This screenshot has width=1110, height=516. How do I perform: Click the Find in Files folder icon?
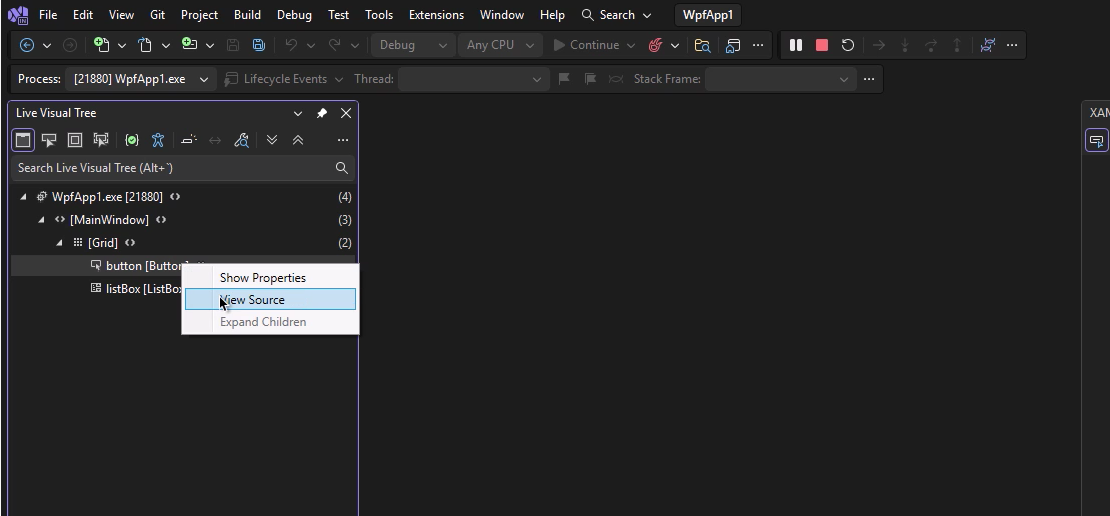point(702,45)
